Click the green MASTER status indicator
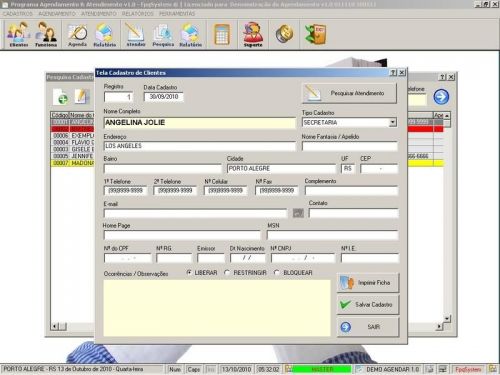The width and height of the screenshot is (500, 375). tap(322, 369)
